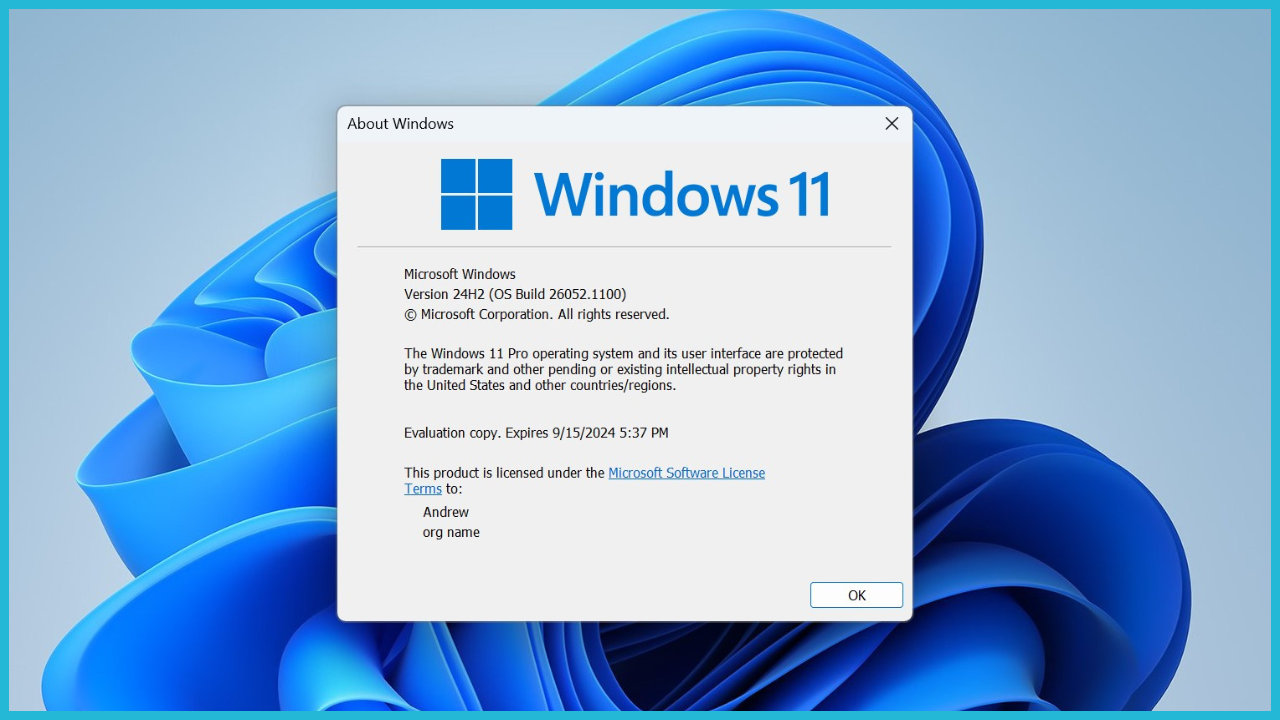Viewport: 1280px width, 720px height.
Task: Click the Version 24H2 OS Build line
Action: coord(515,294)
